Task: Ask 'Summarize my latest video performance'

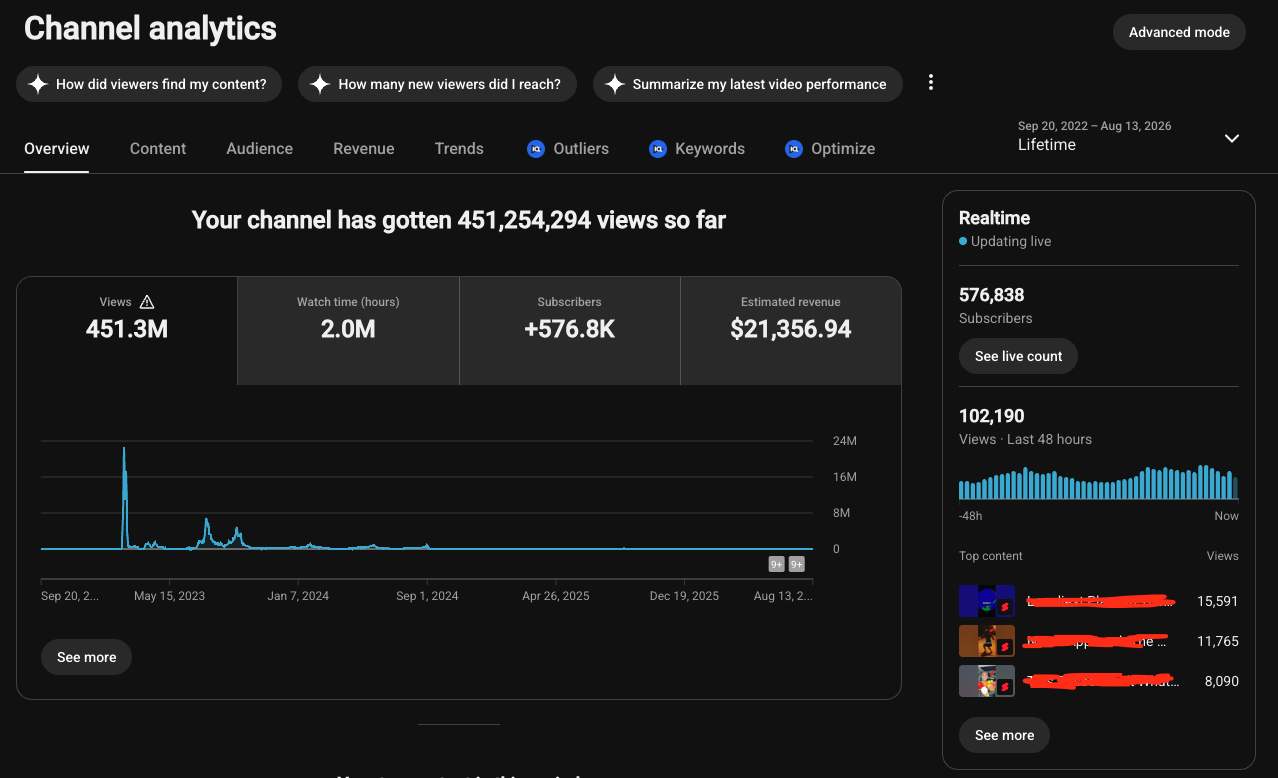Action: [x=747, y=84]
